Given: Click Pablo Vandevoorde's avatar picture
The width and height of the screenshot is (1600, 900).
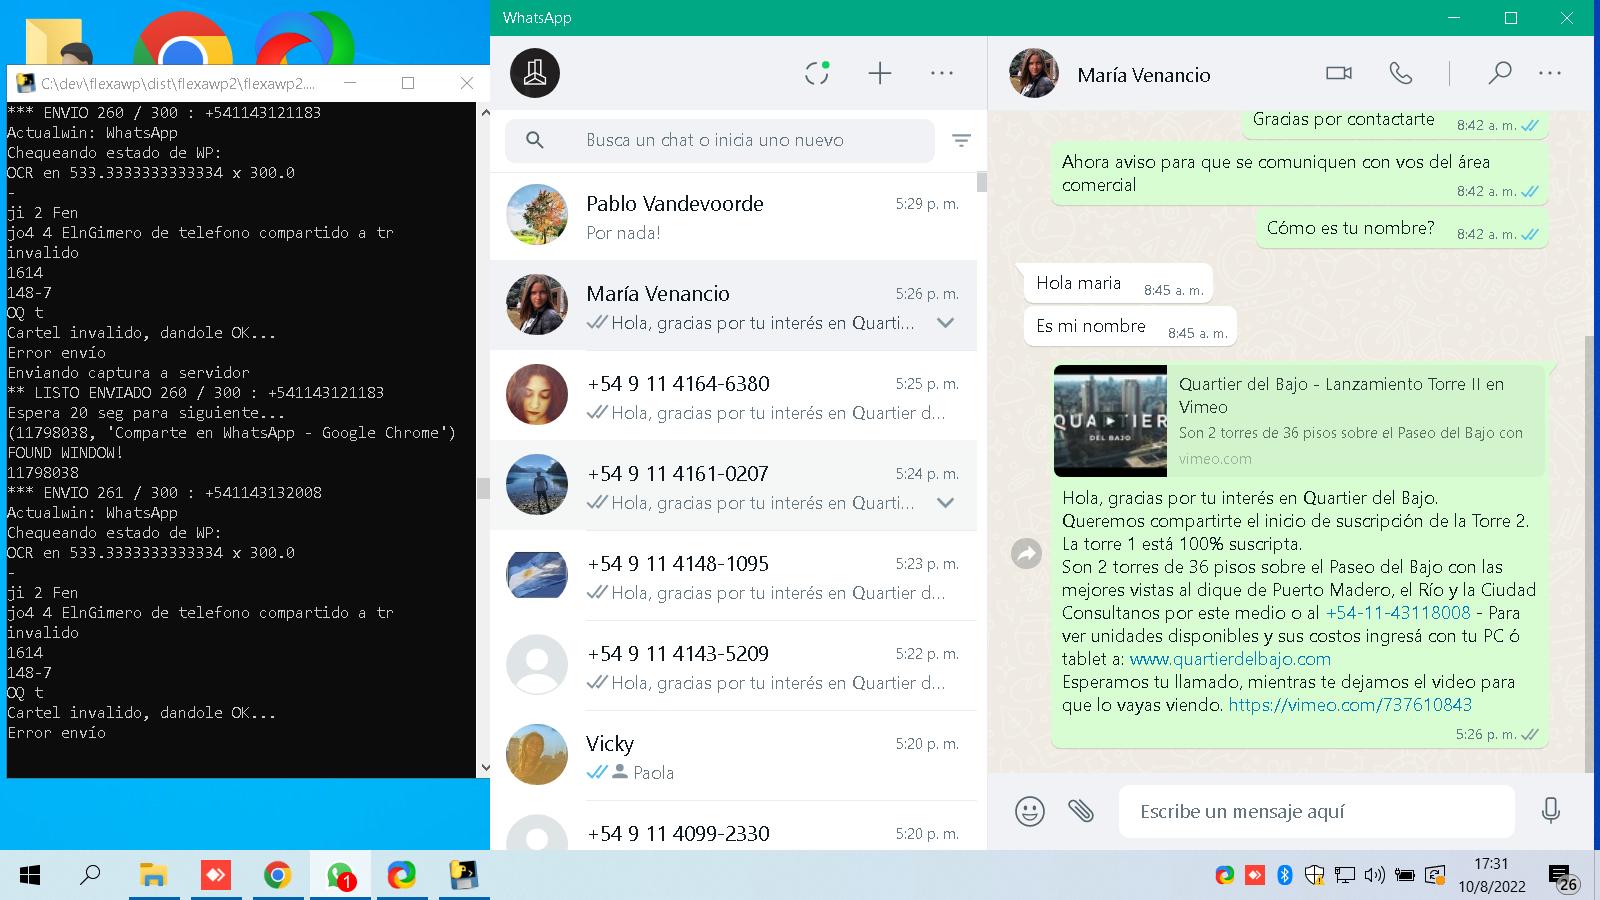Looking at the screenshot, I should pos(537,214).
